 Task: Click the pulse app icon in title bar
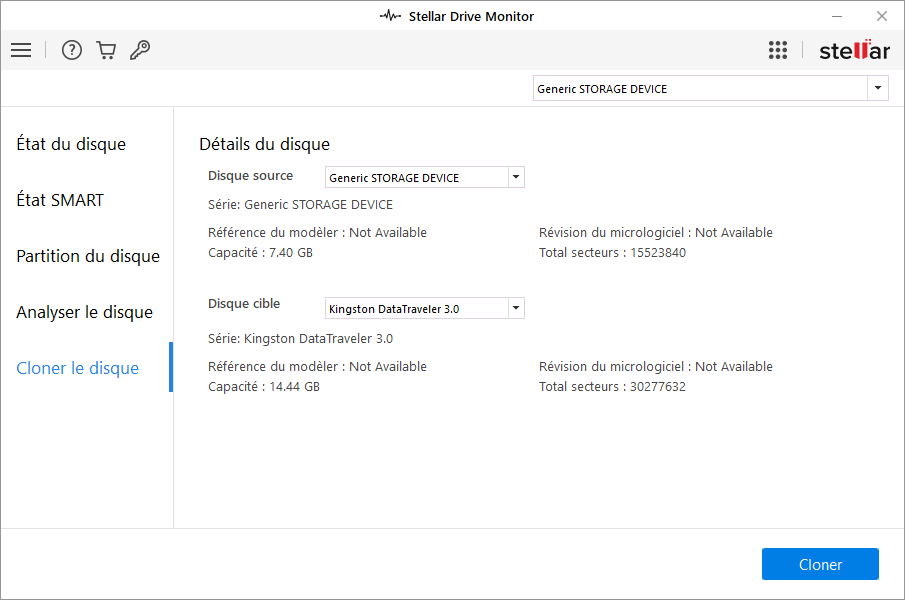pyautogui.click(x=390, y=16)
